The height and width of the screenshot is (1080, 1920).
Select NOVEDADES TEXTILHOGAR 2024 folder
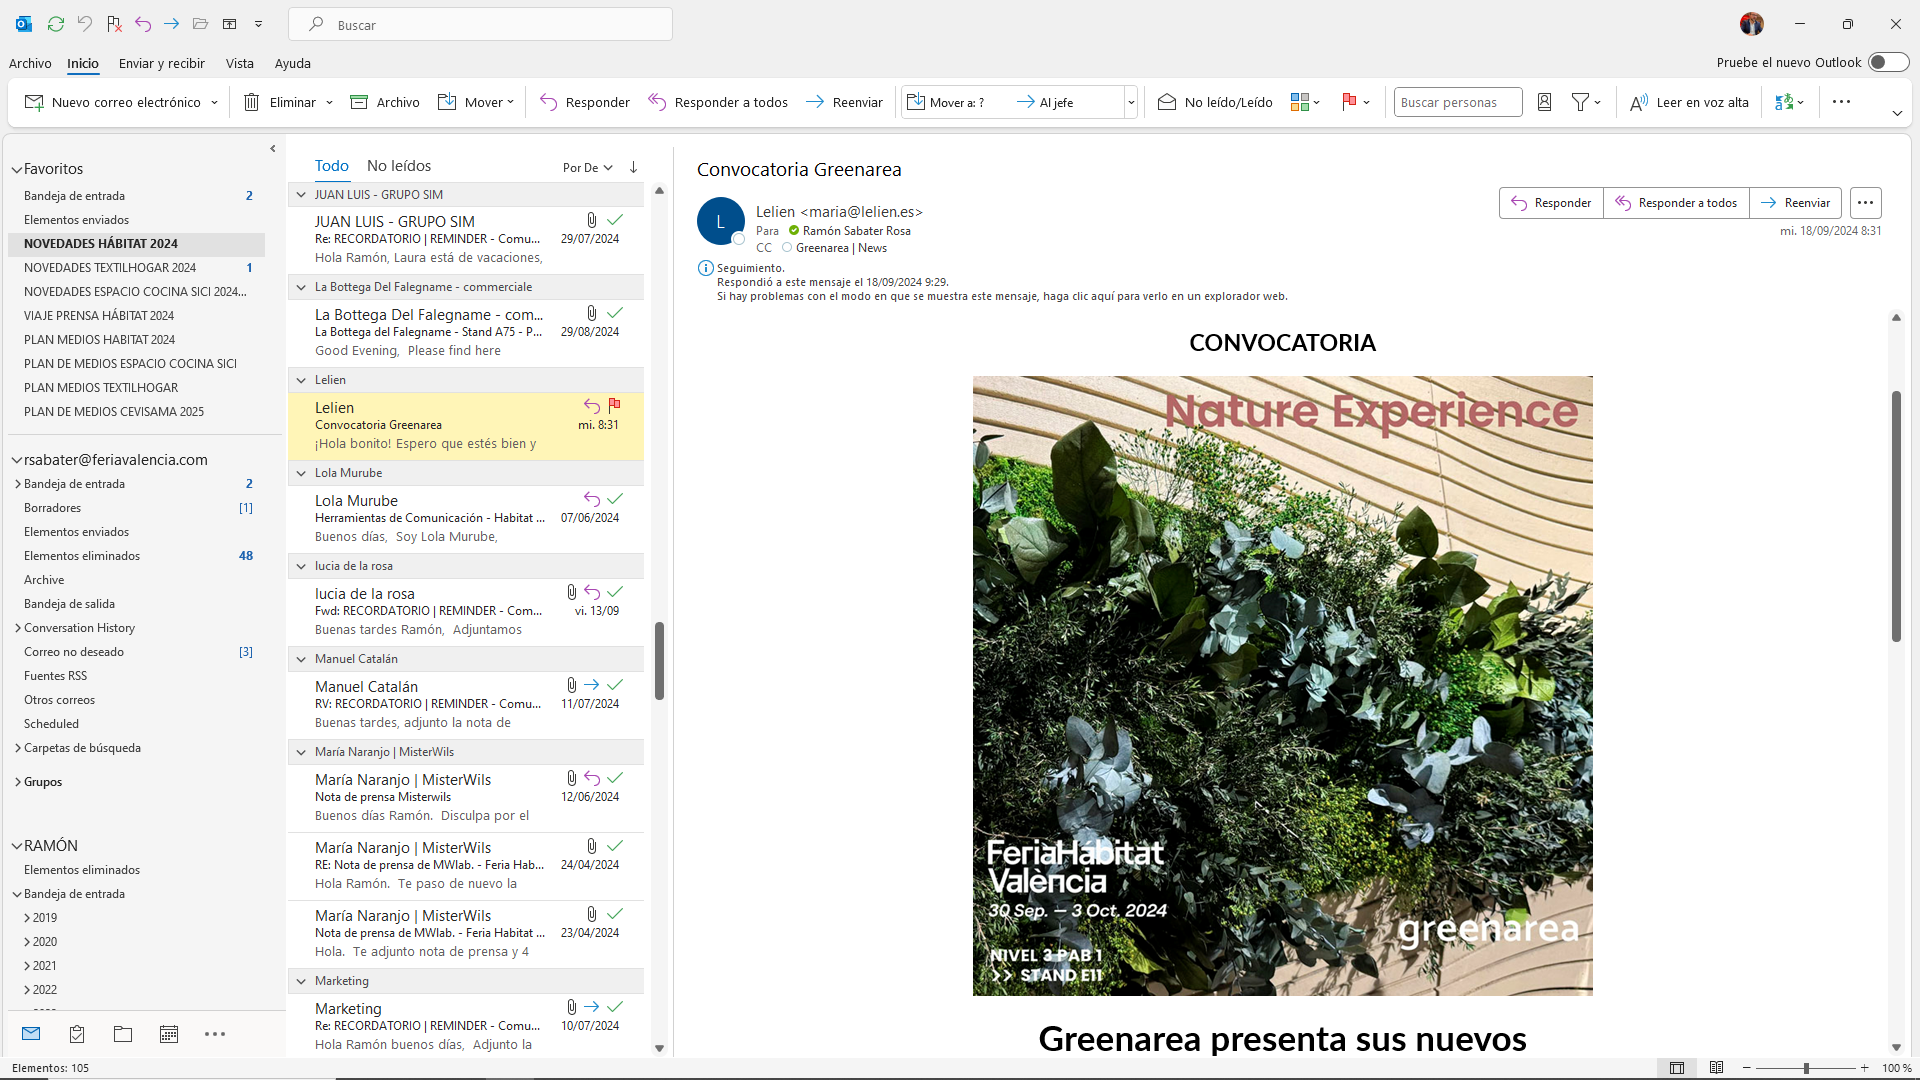pos(136,268)
